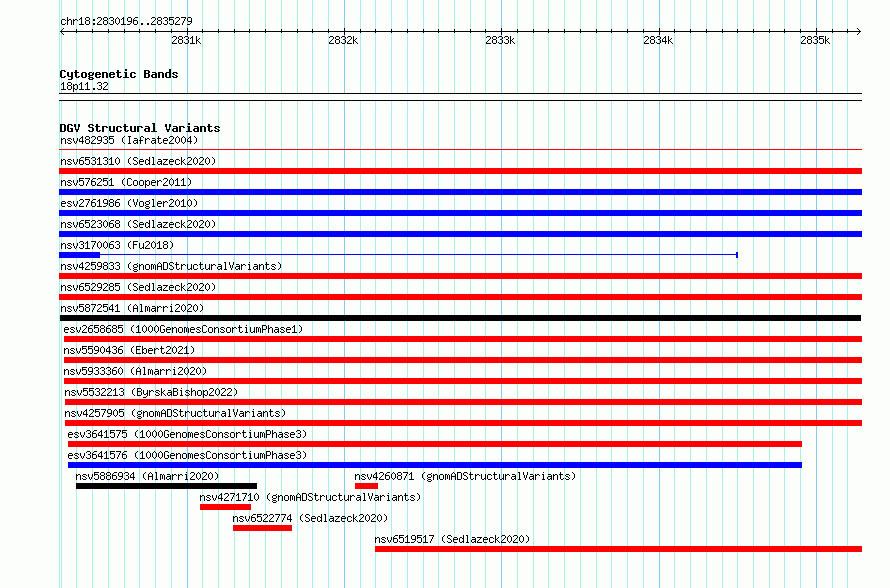Click the 2834k ruler mark

coord(658,40)
